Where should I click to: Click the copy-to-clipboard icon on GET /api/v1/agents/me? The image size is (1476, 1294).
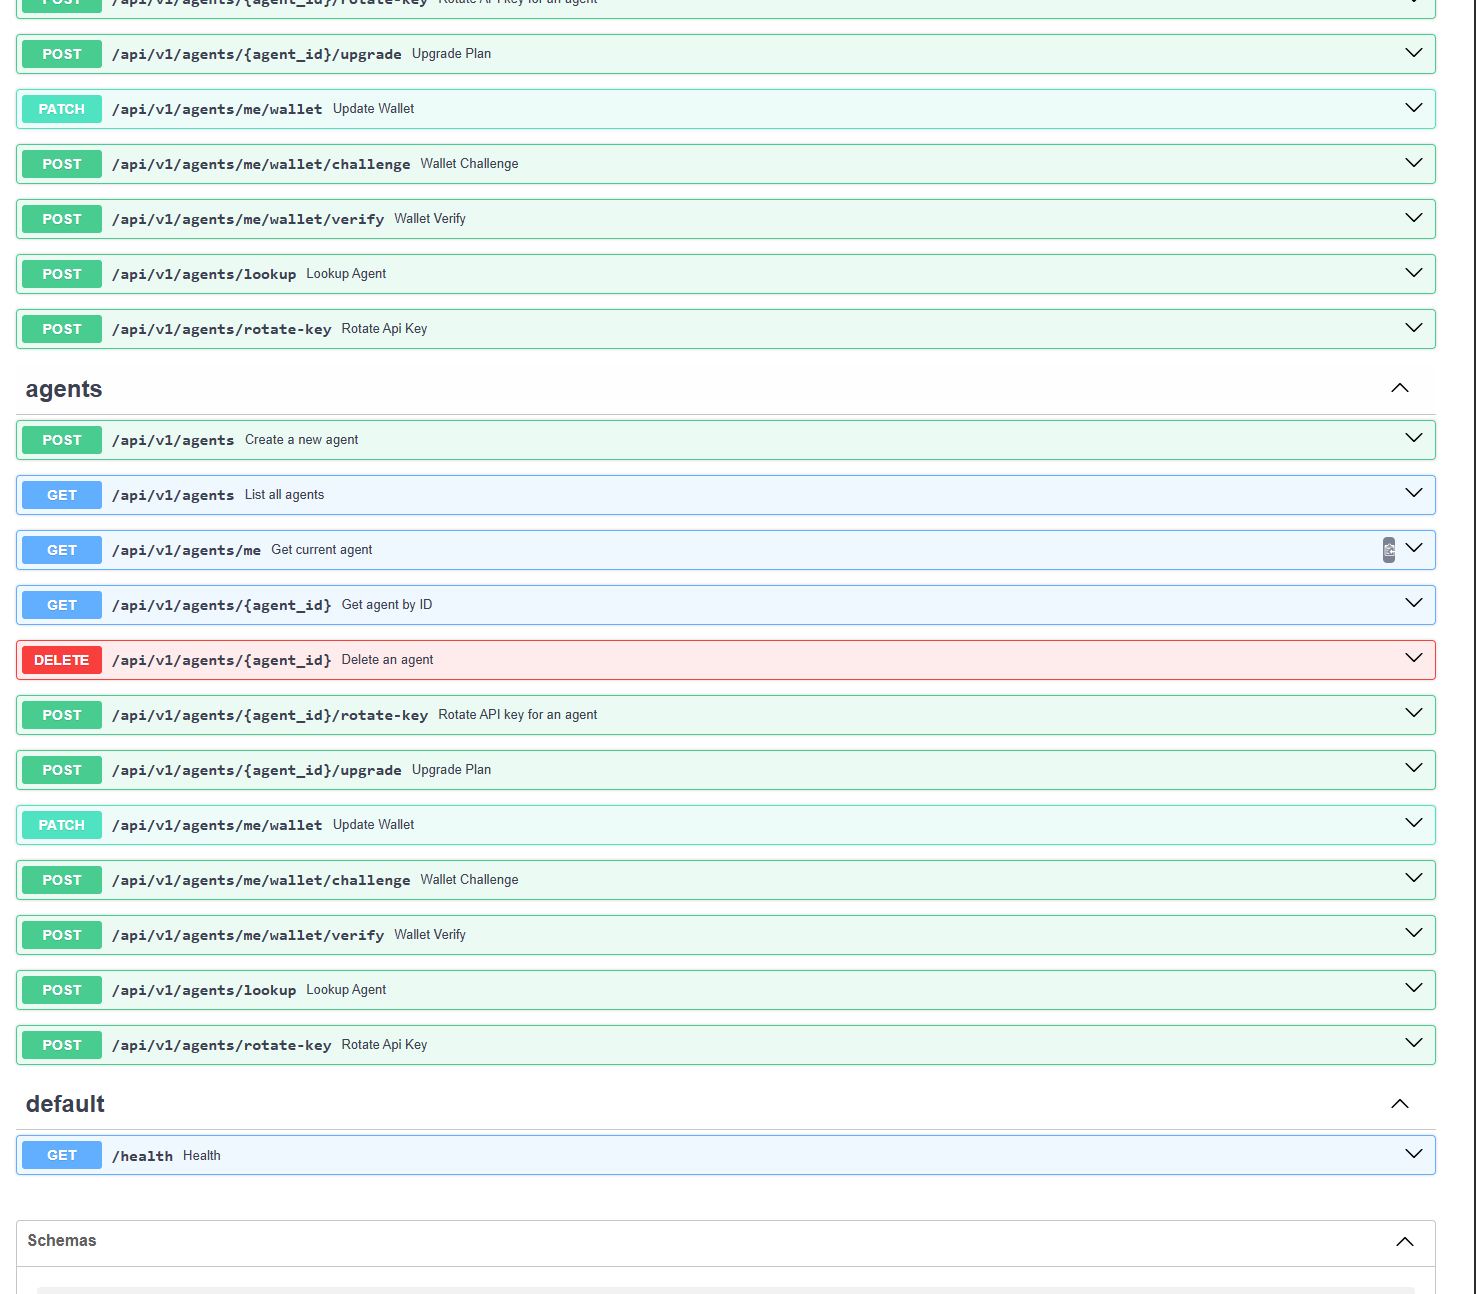1389,550
